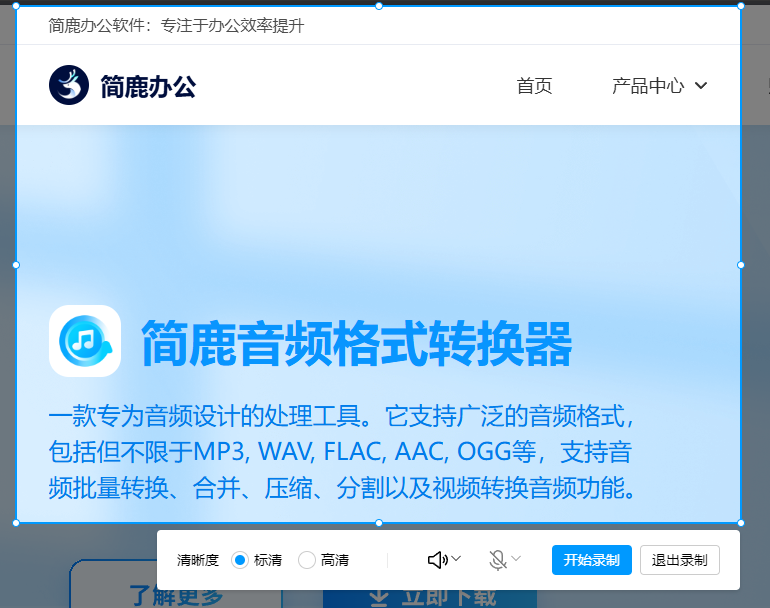Click the 简鹿办公 deer logo icon
Screen dimensions: 770x608
click(x=69, y=85)
